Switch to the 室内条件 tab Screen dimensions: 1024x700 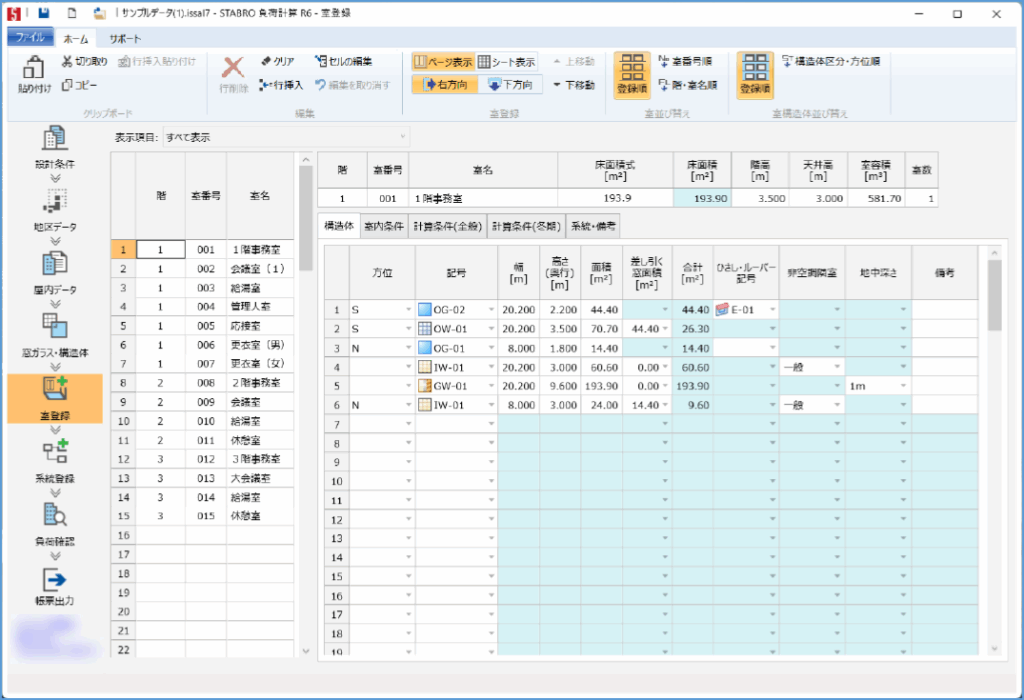383,226
